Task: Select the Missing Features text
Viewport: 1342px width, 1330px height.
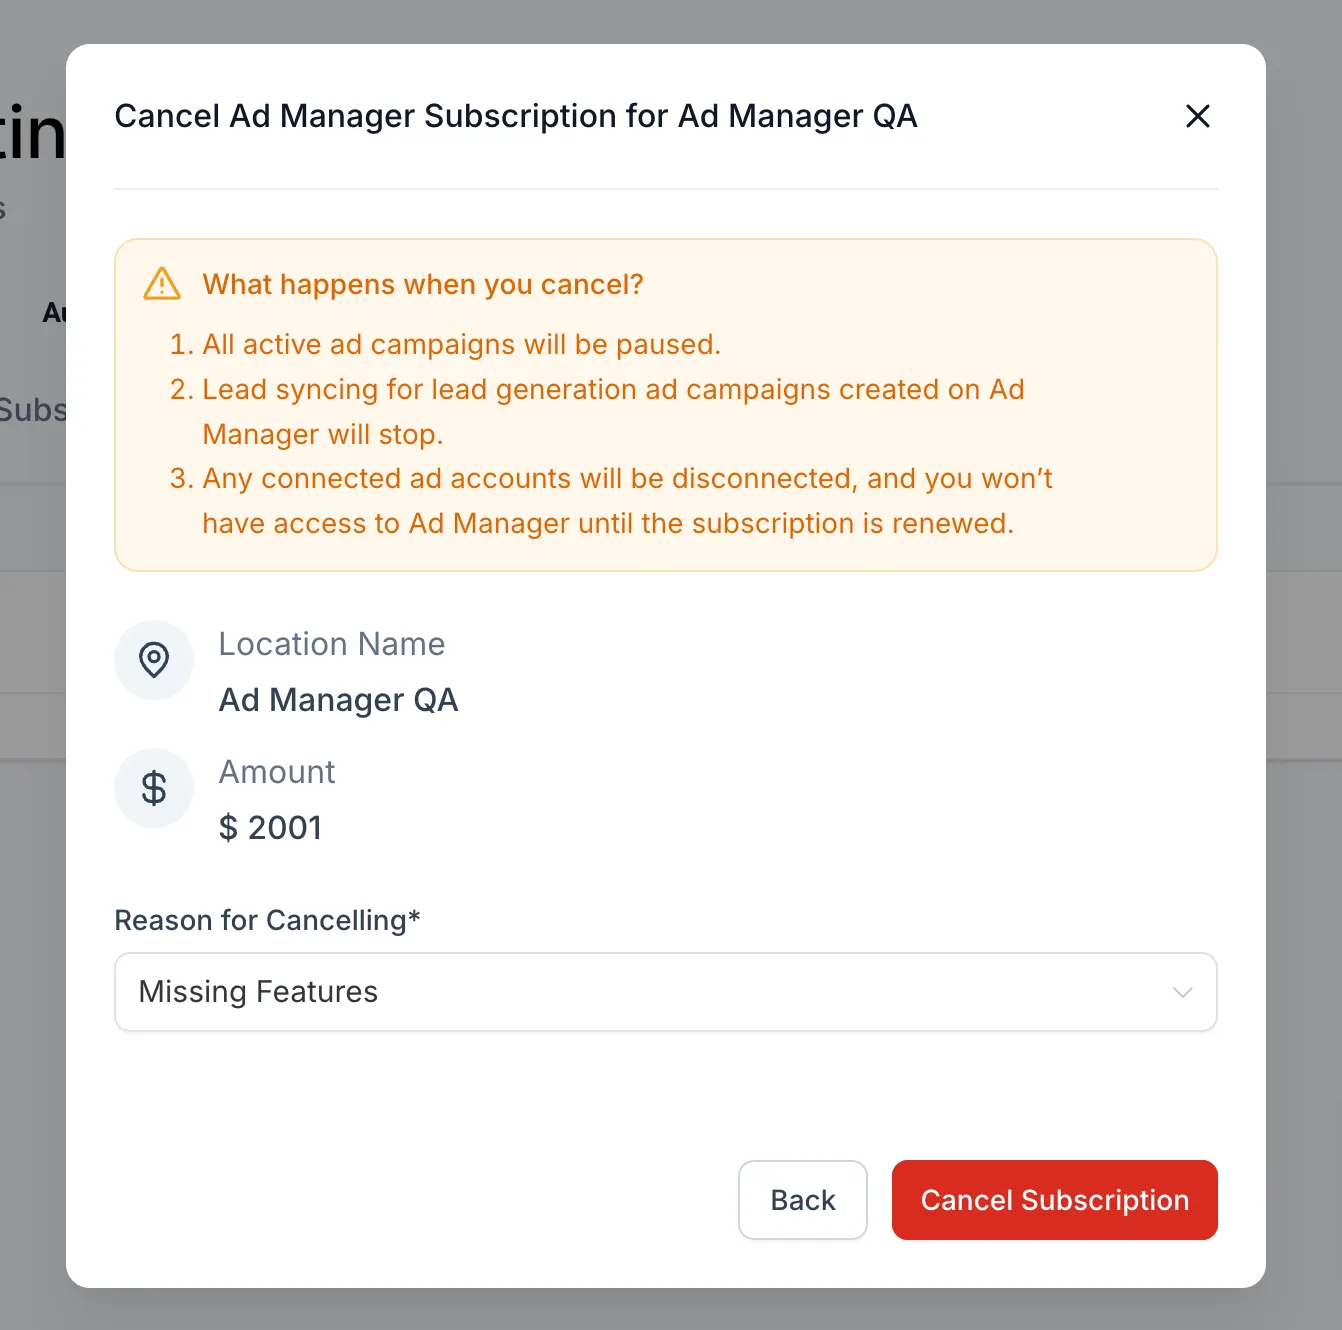Action: [258, 992]
